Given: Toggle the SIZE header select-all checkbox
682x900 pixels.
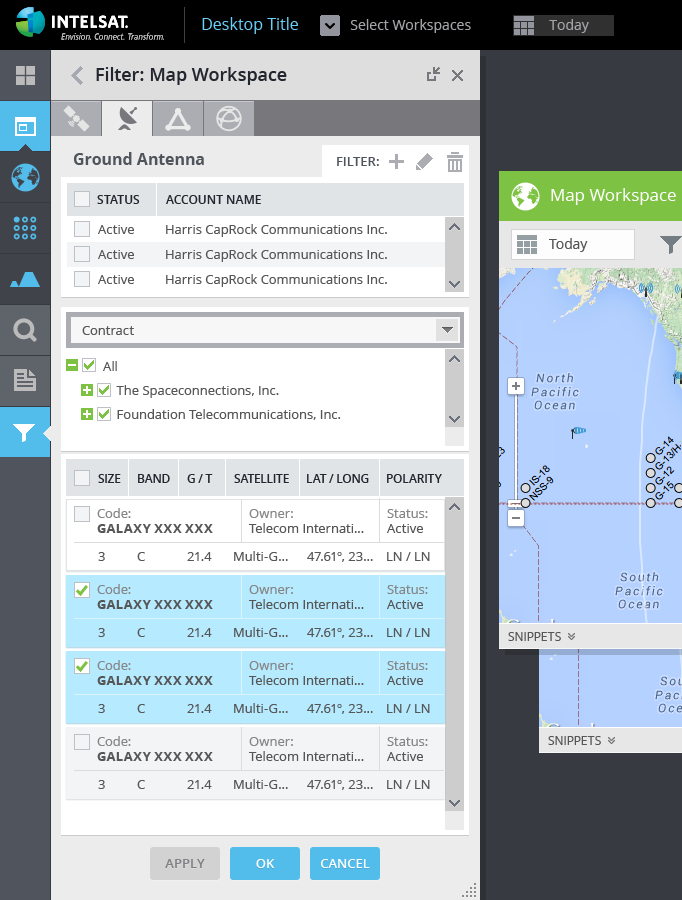Looking at the screenshot, I should click(x=82, y=478).
